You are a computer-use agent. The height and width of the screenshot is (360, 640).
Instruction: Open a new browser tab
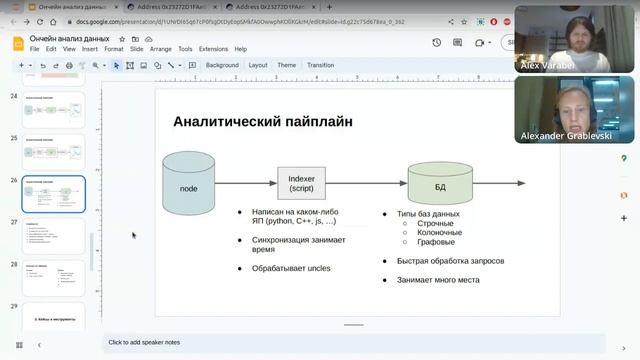tap(329, 7)
